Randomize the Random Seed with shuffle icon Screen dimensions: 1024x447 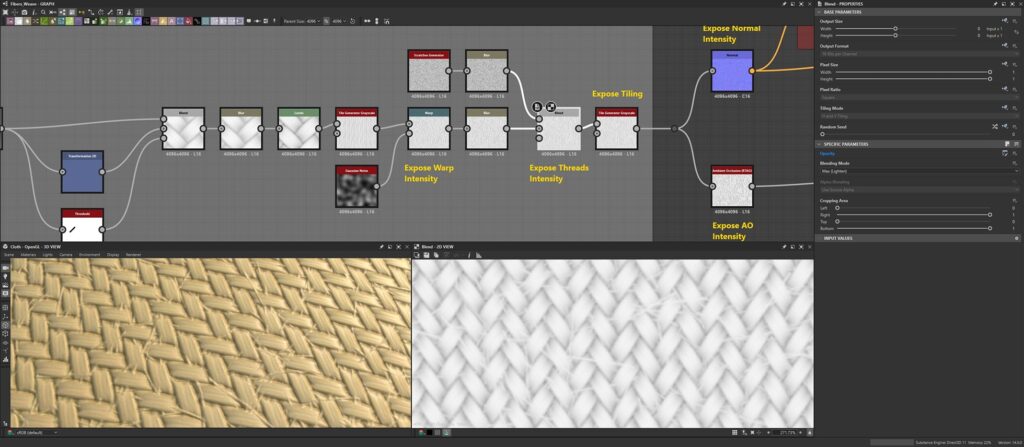[x=995, y=126]
